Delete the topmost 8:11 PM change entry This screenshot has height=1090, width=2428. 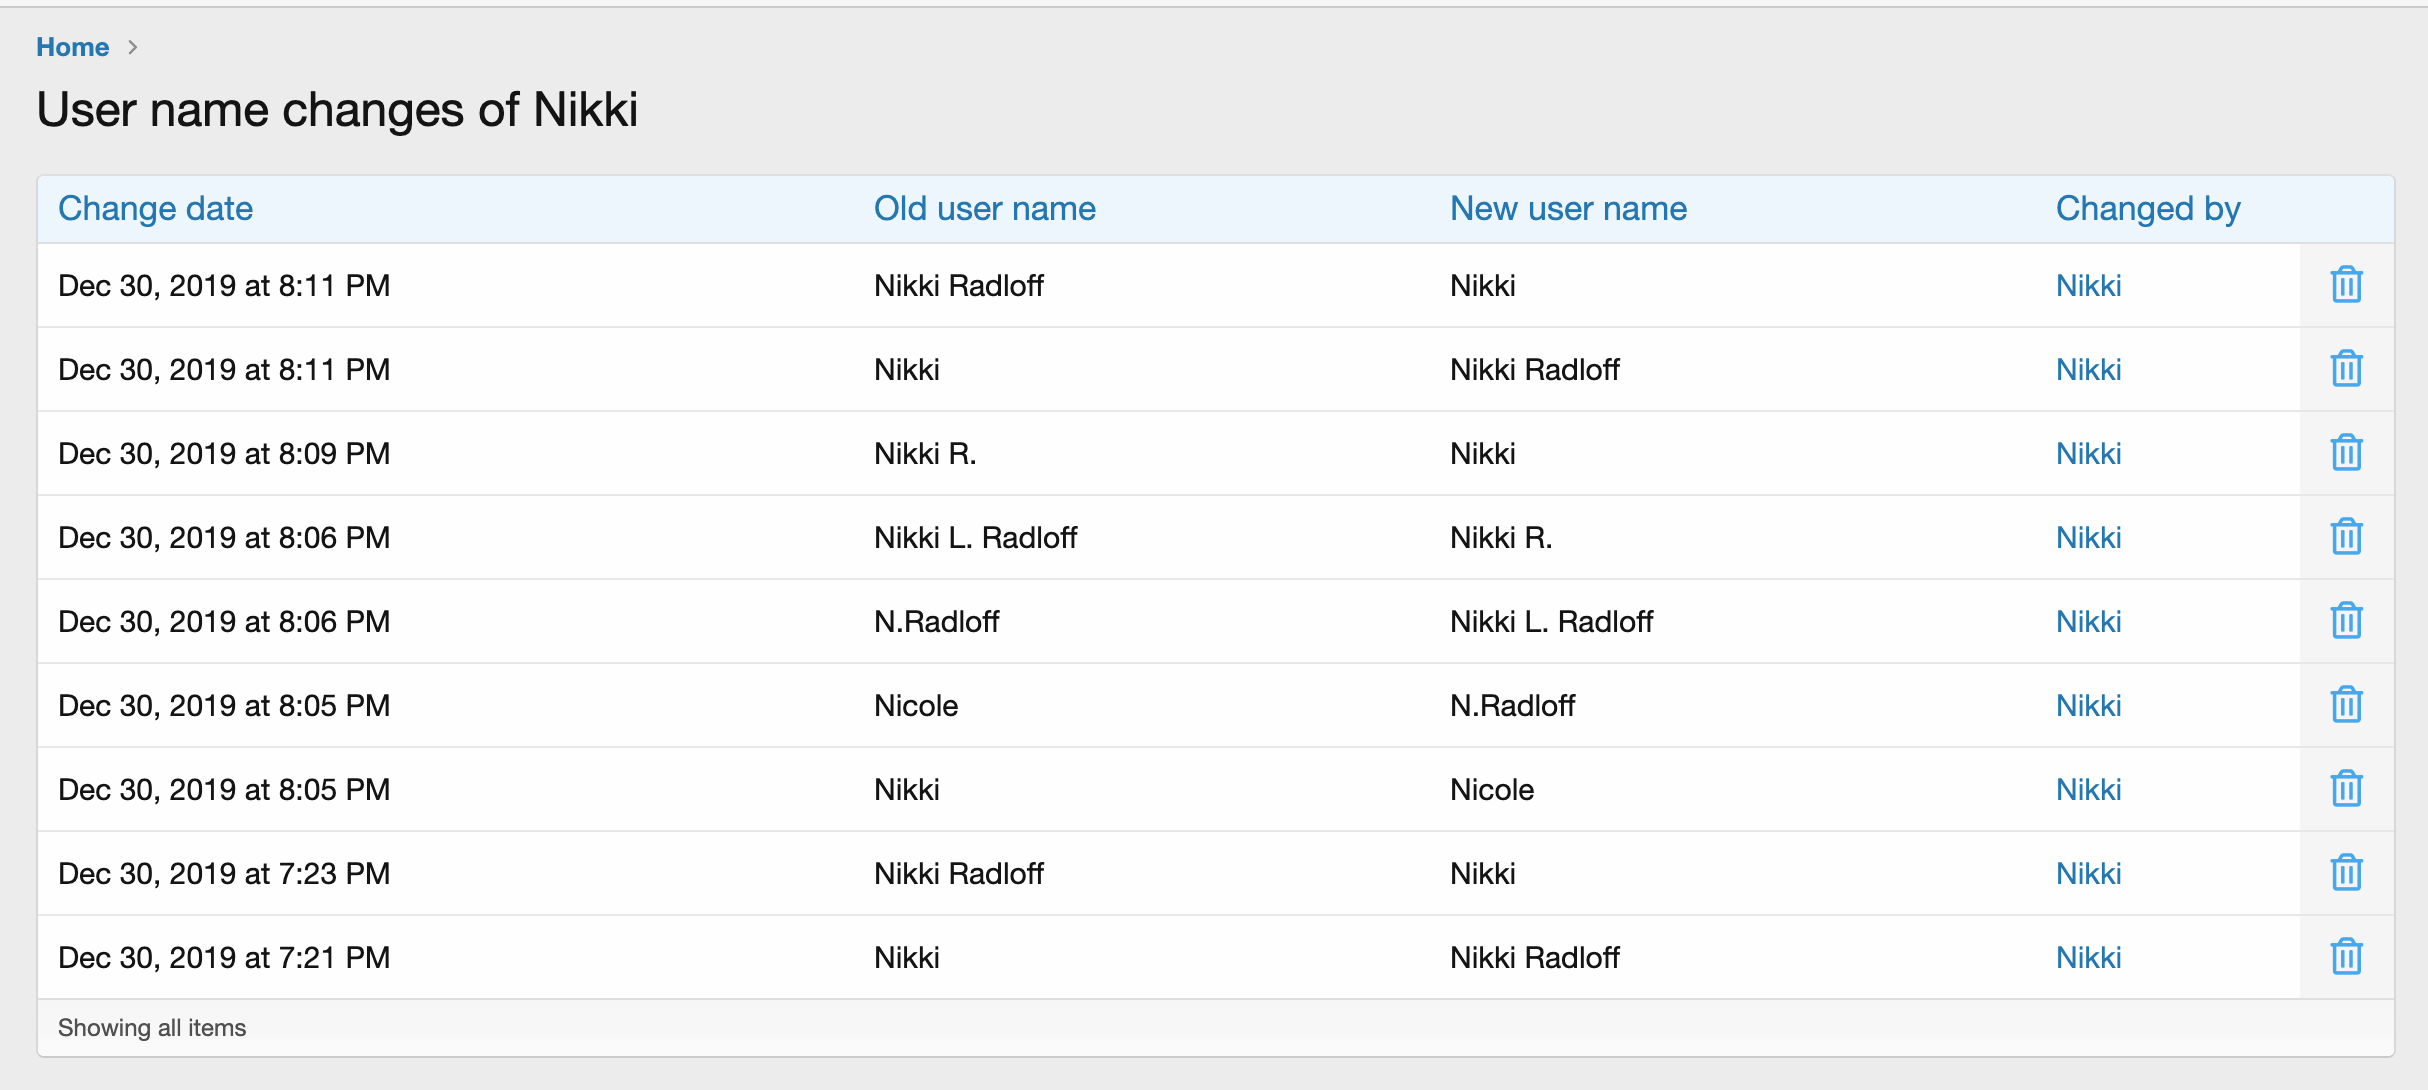[2346, 285]
